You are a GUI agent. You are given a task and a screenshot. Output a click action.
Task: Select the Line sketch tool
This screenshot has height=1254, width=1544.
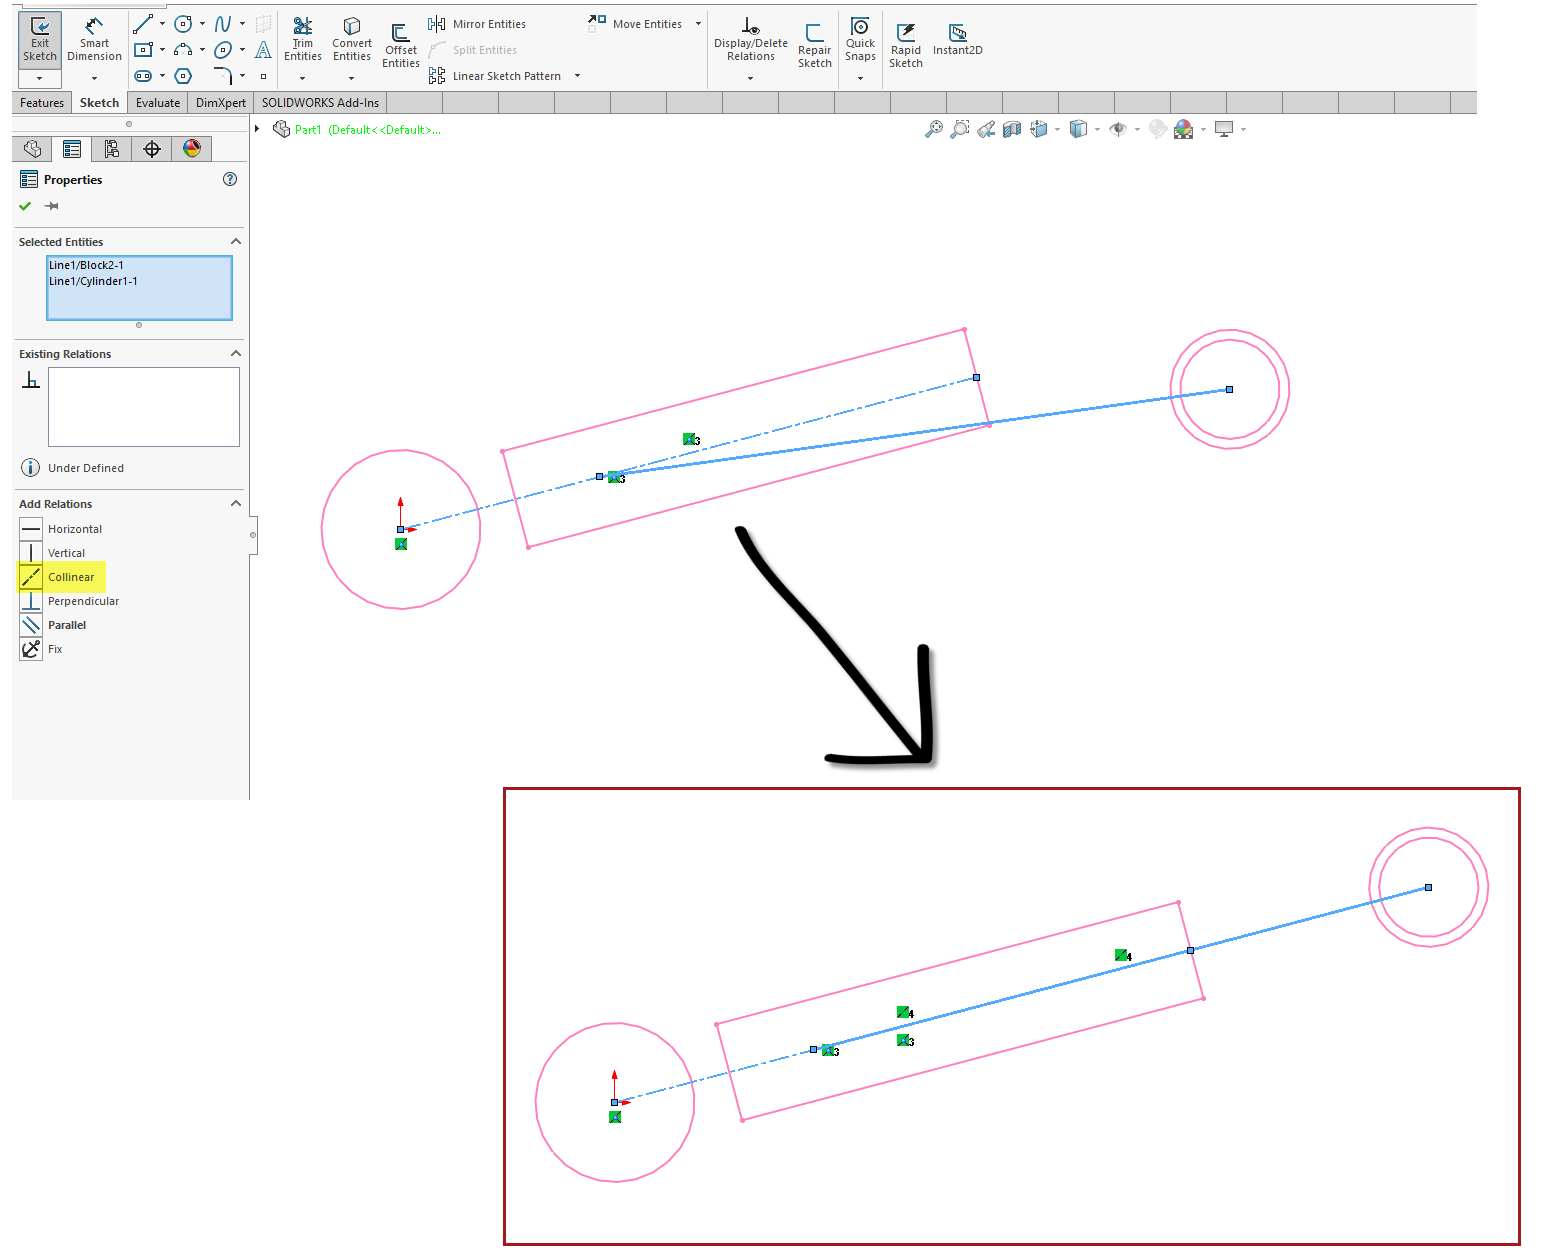point(143,23)
